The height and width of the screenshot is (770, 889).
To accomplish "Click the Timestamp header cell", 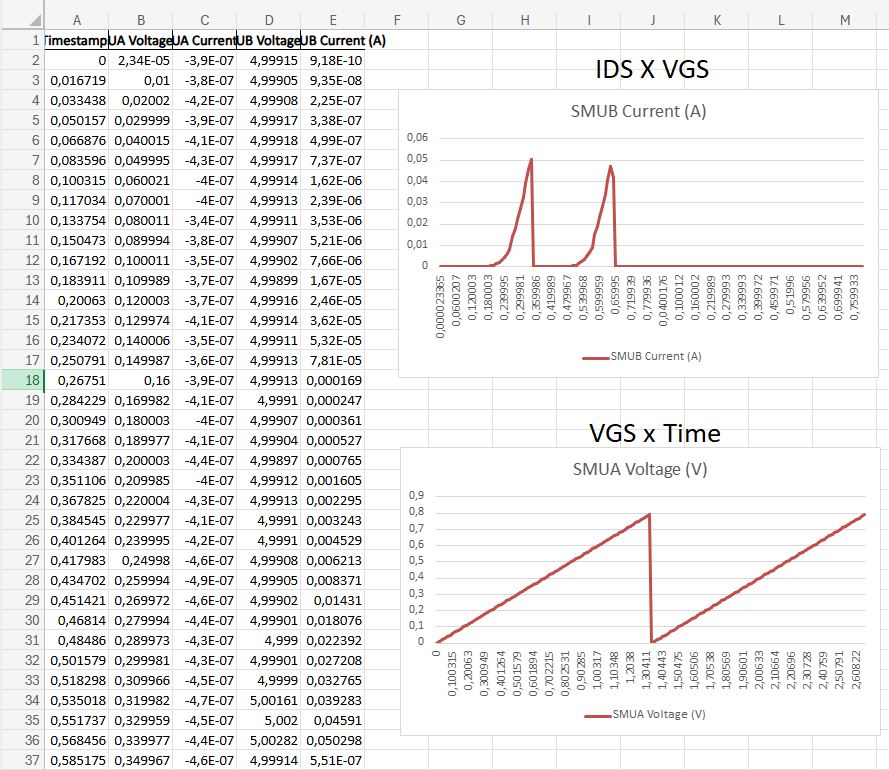I will coord(77,40).
